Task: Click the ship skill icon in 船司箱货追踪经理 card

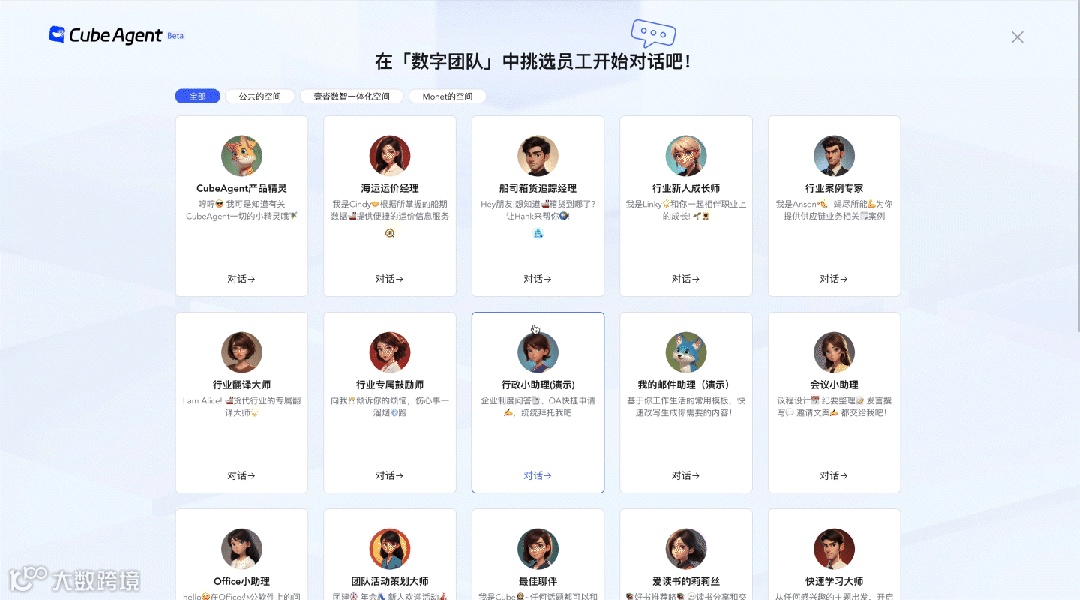Action: (x=538, y=233)
